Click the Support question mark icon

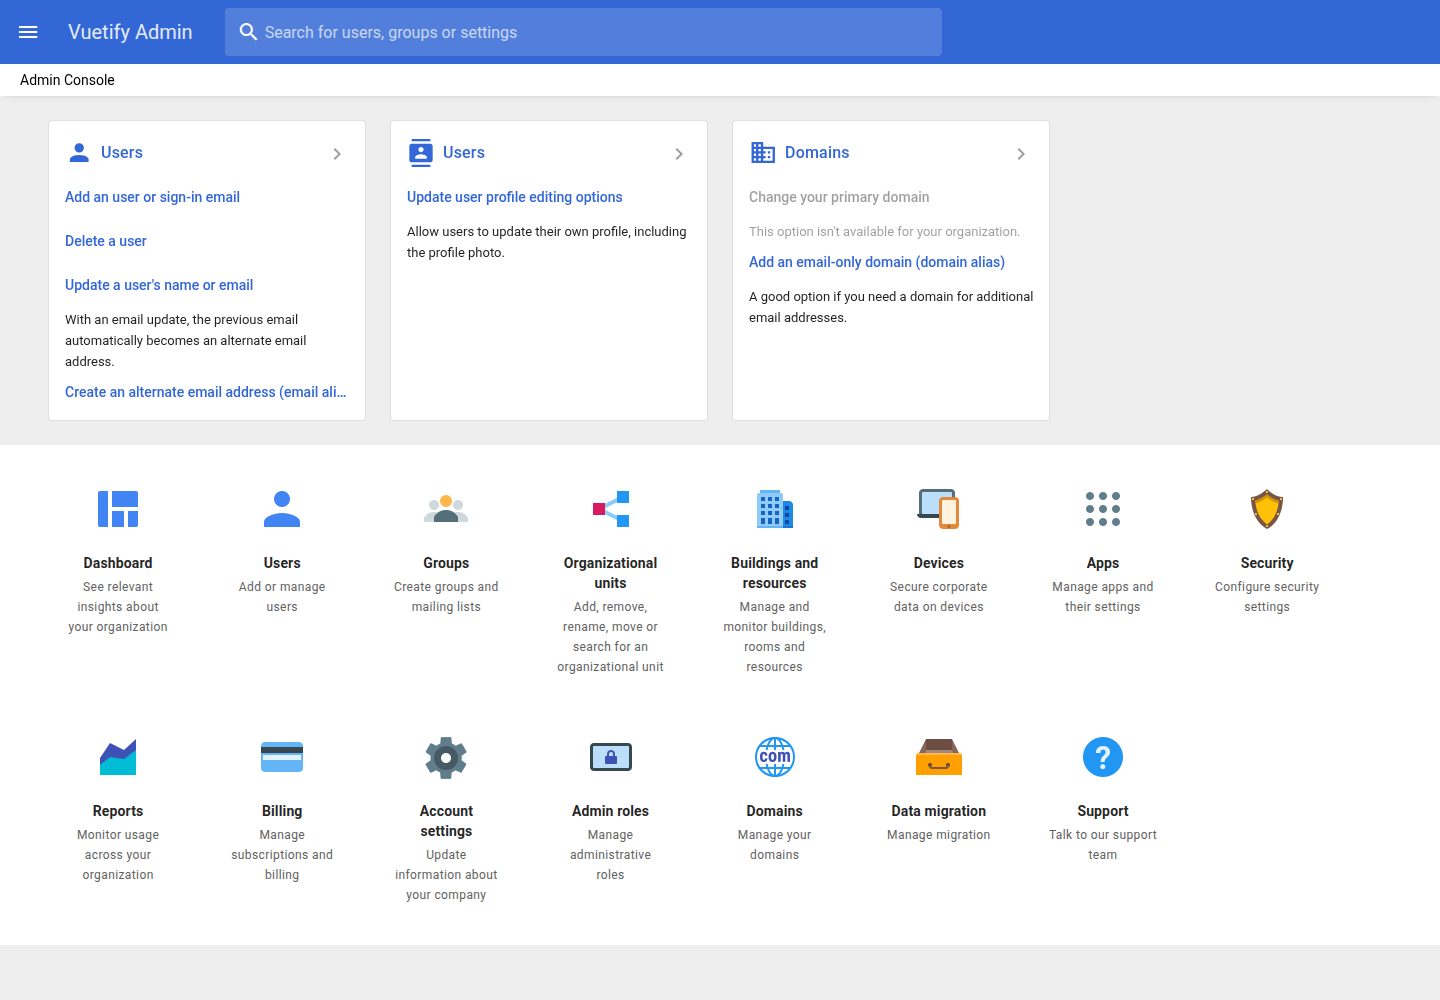coord(1103,757)
